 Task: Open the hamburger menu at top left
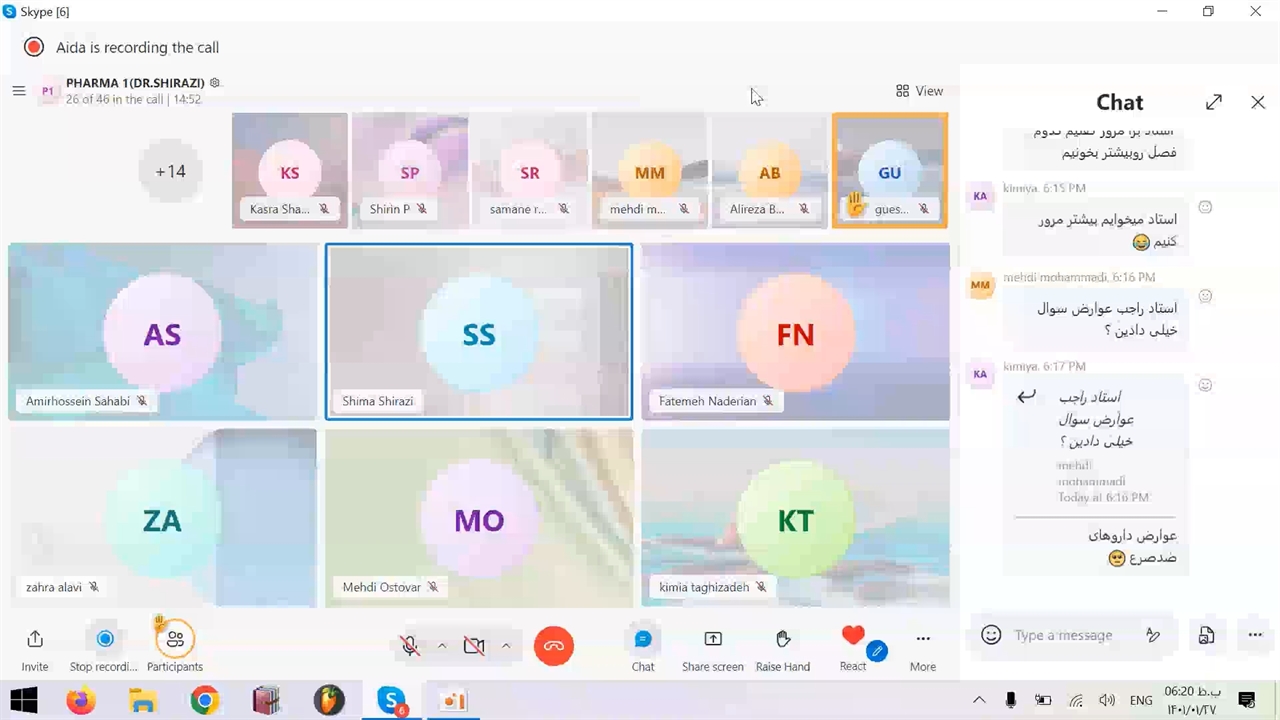(19, 91)
